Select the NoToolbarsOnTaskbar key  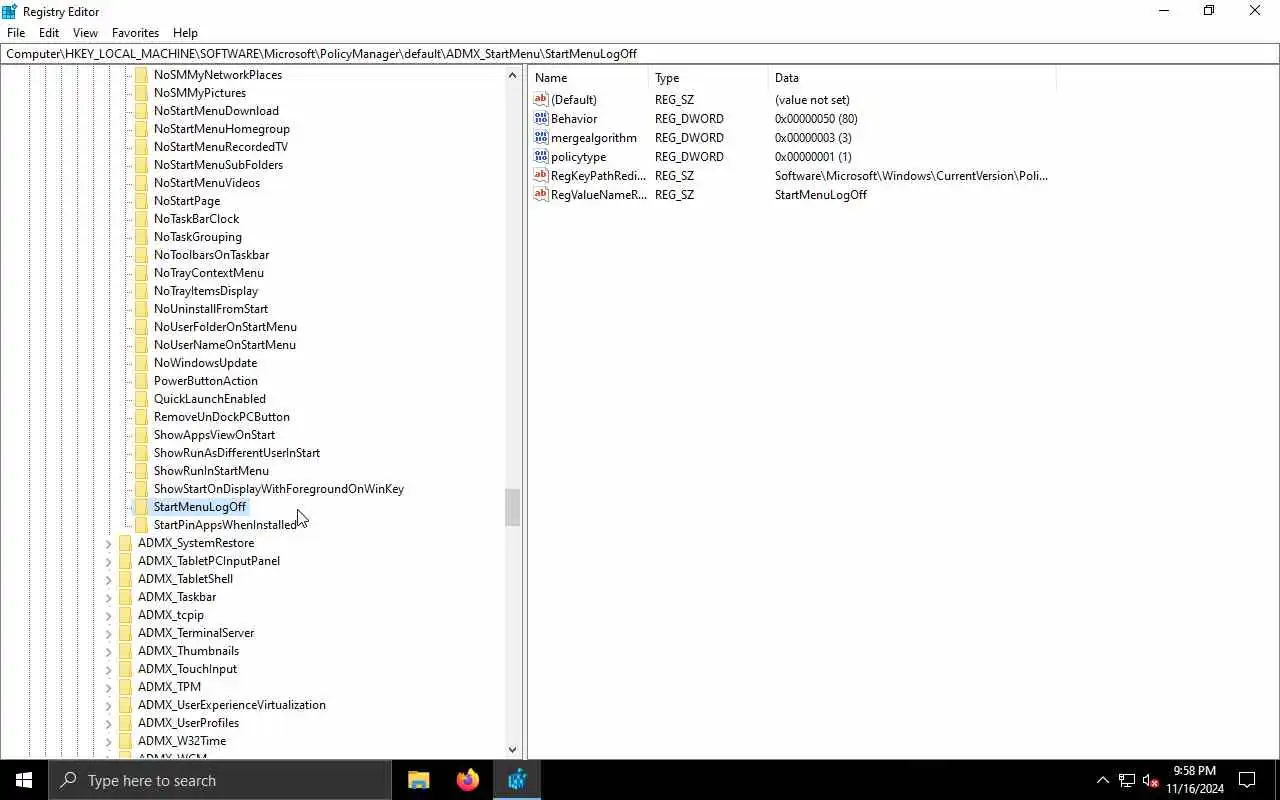click(211, 255)
